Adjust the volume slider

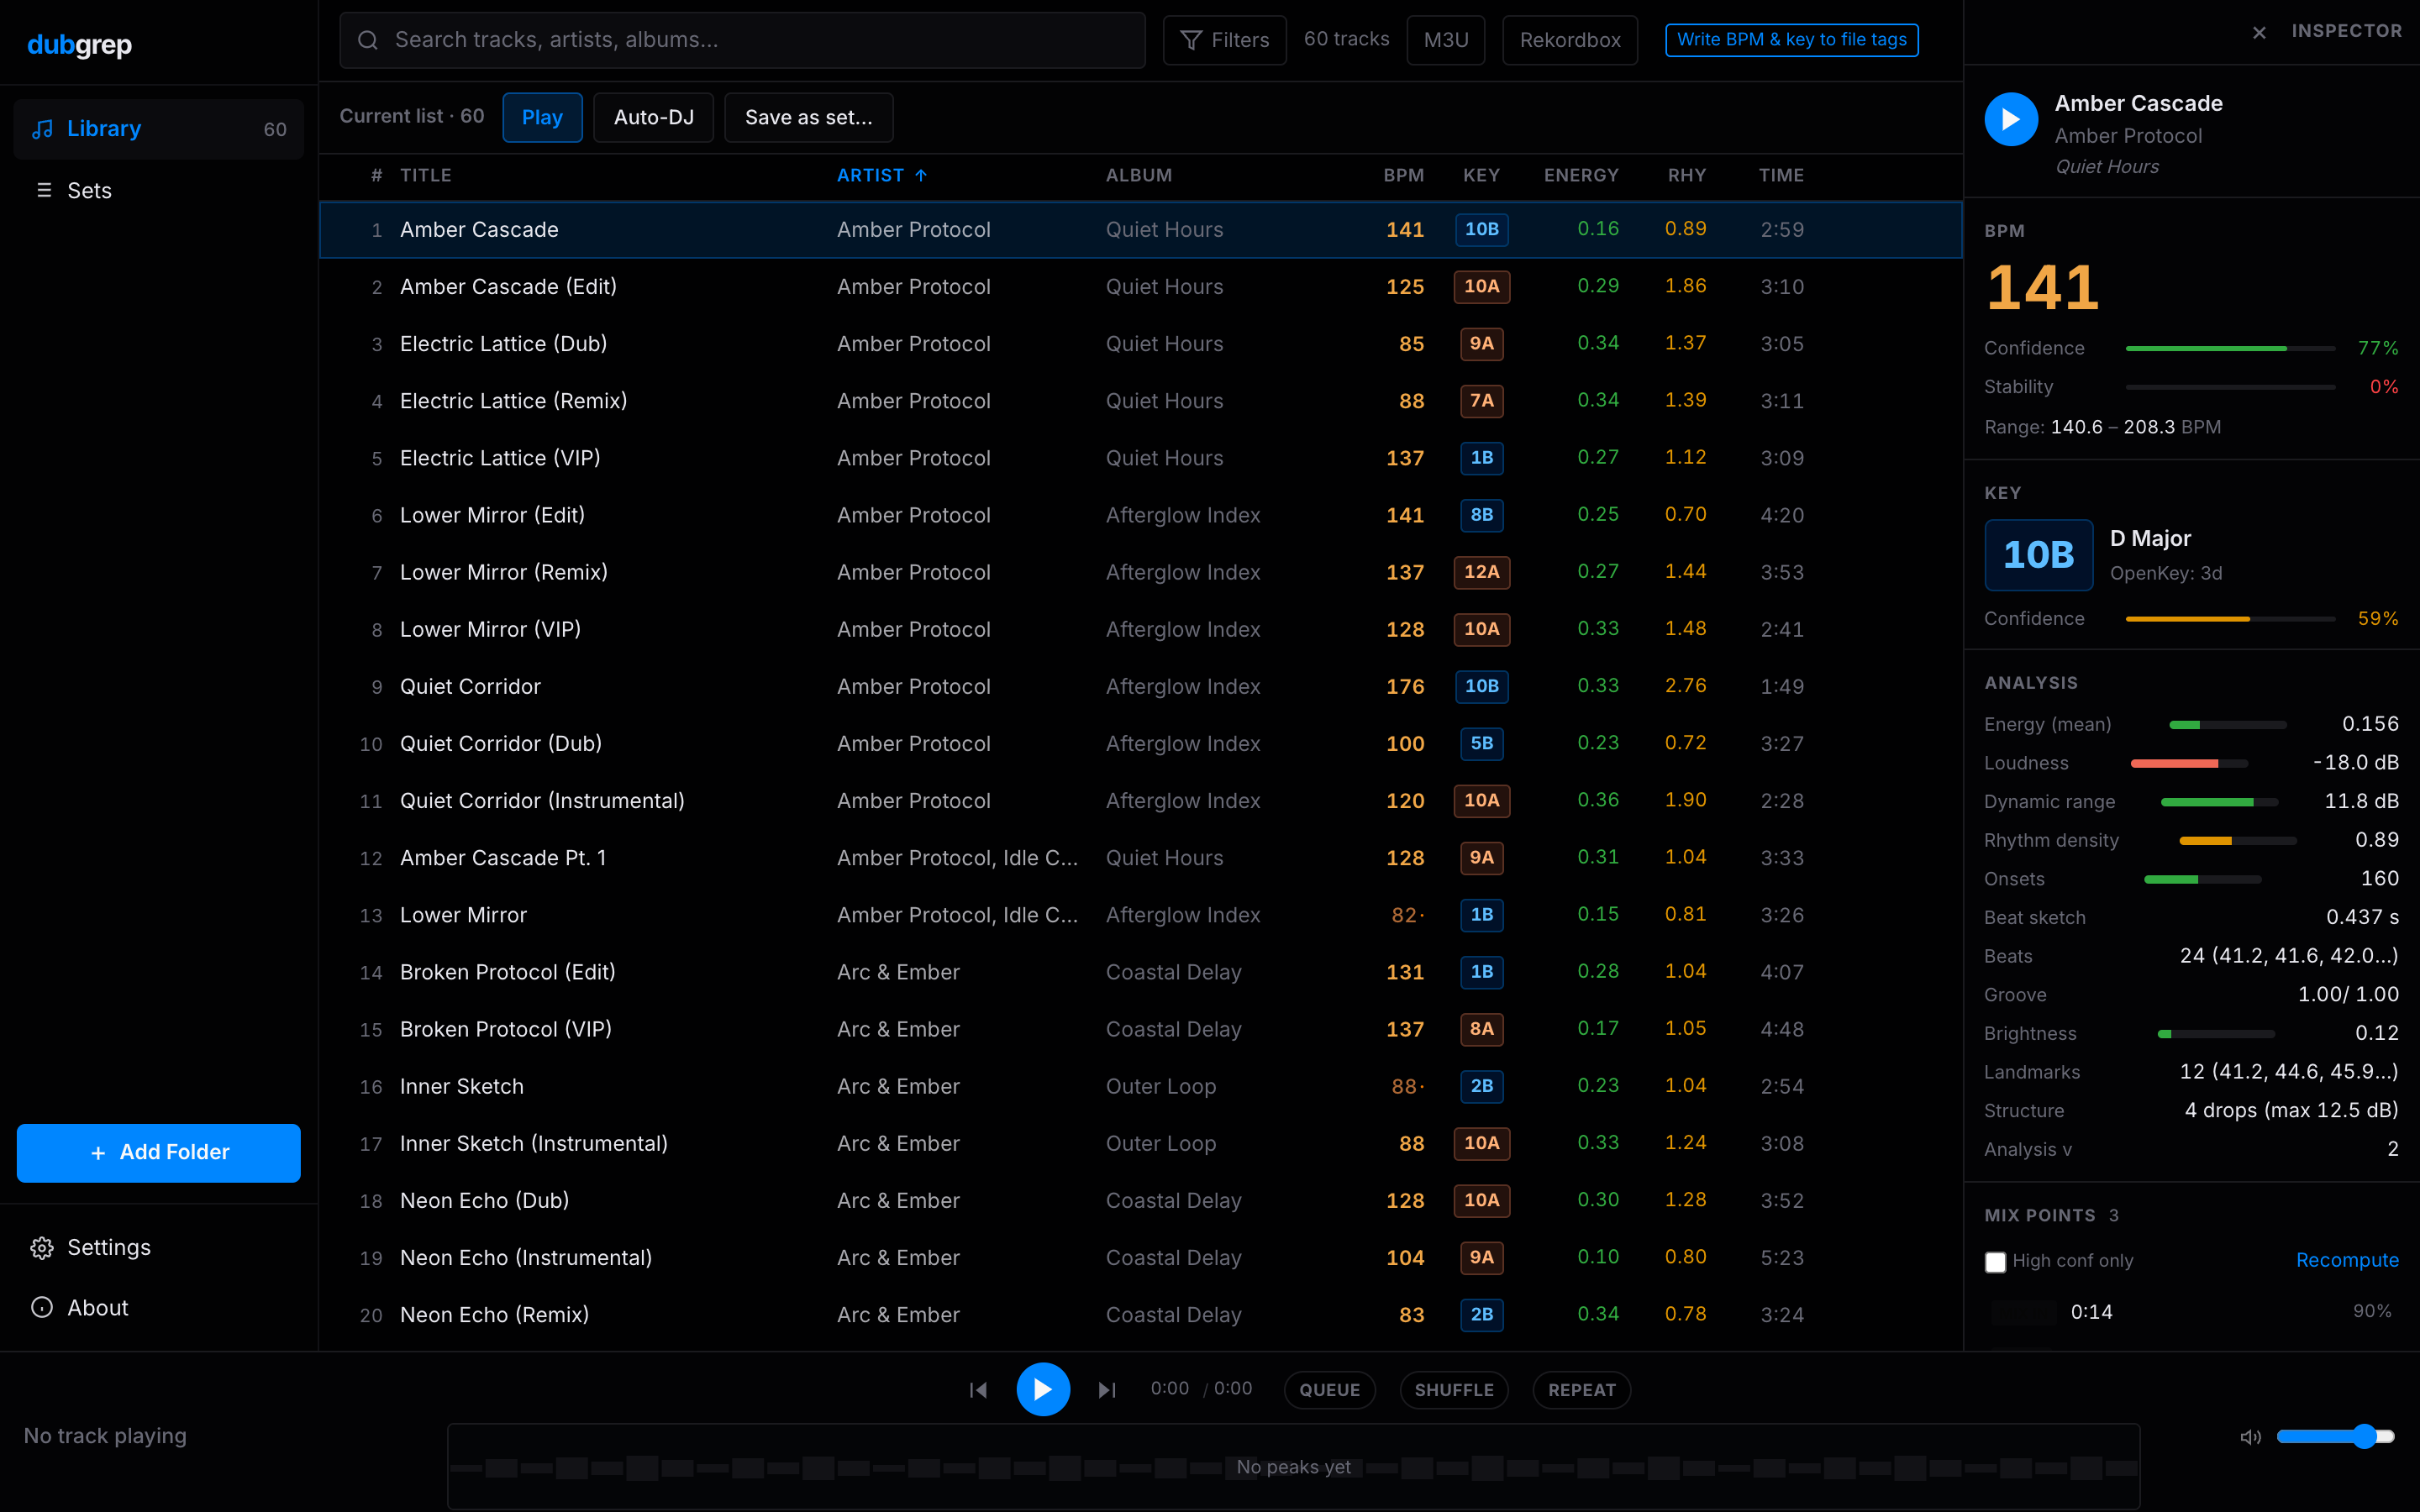2335,1436
